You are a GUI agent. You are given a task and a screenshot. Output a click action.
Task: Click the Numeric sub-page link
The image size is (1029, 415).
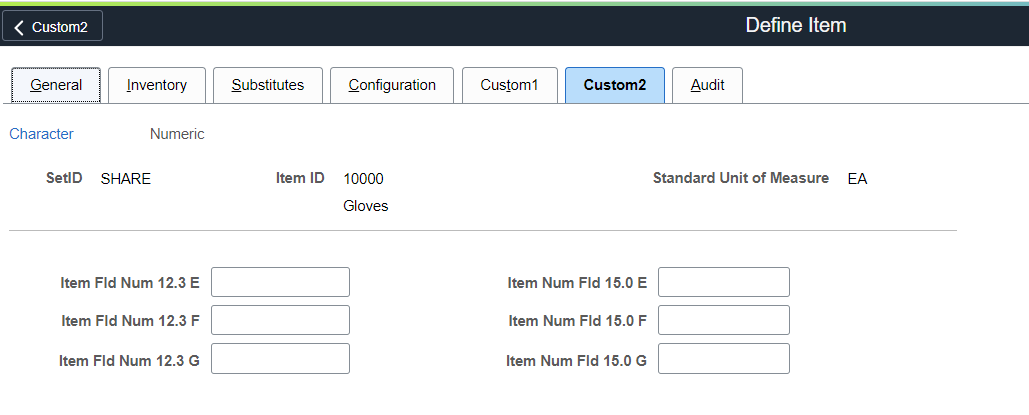click(177, 134)
